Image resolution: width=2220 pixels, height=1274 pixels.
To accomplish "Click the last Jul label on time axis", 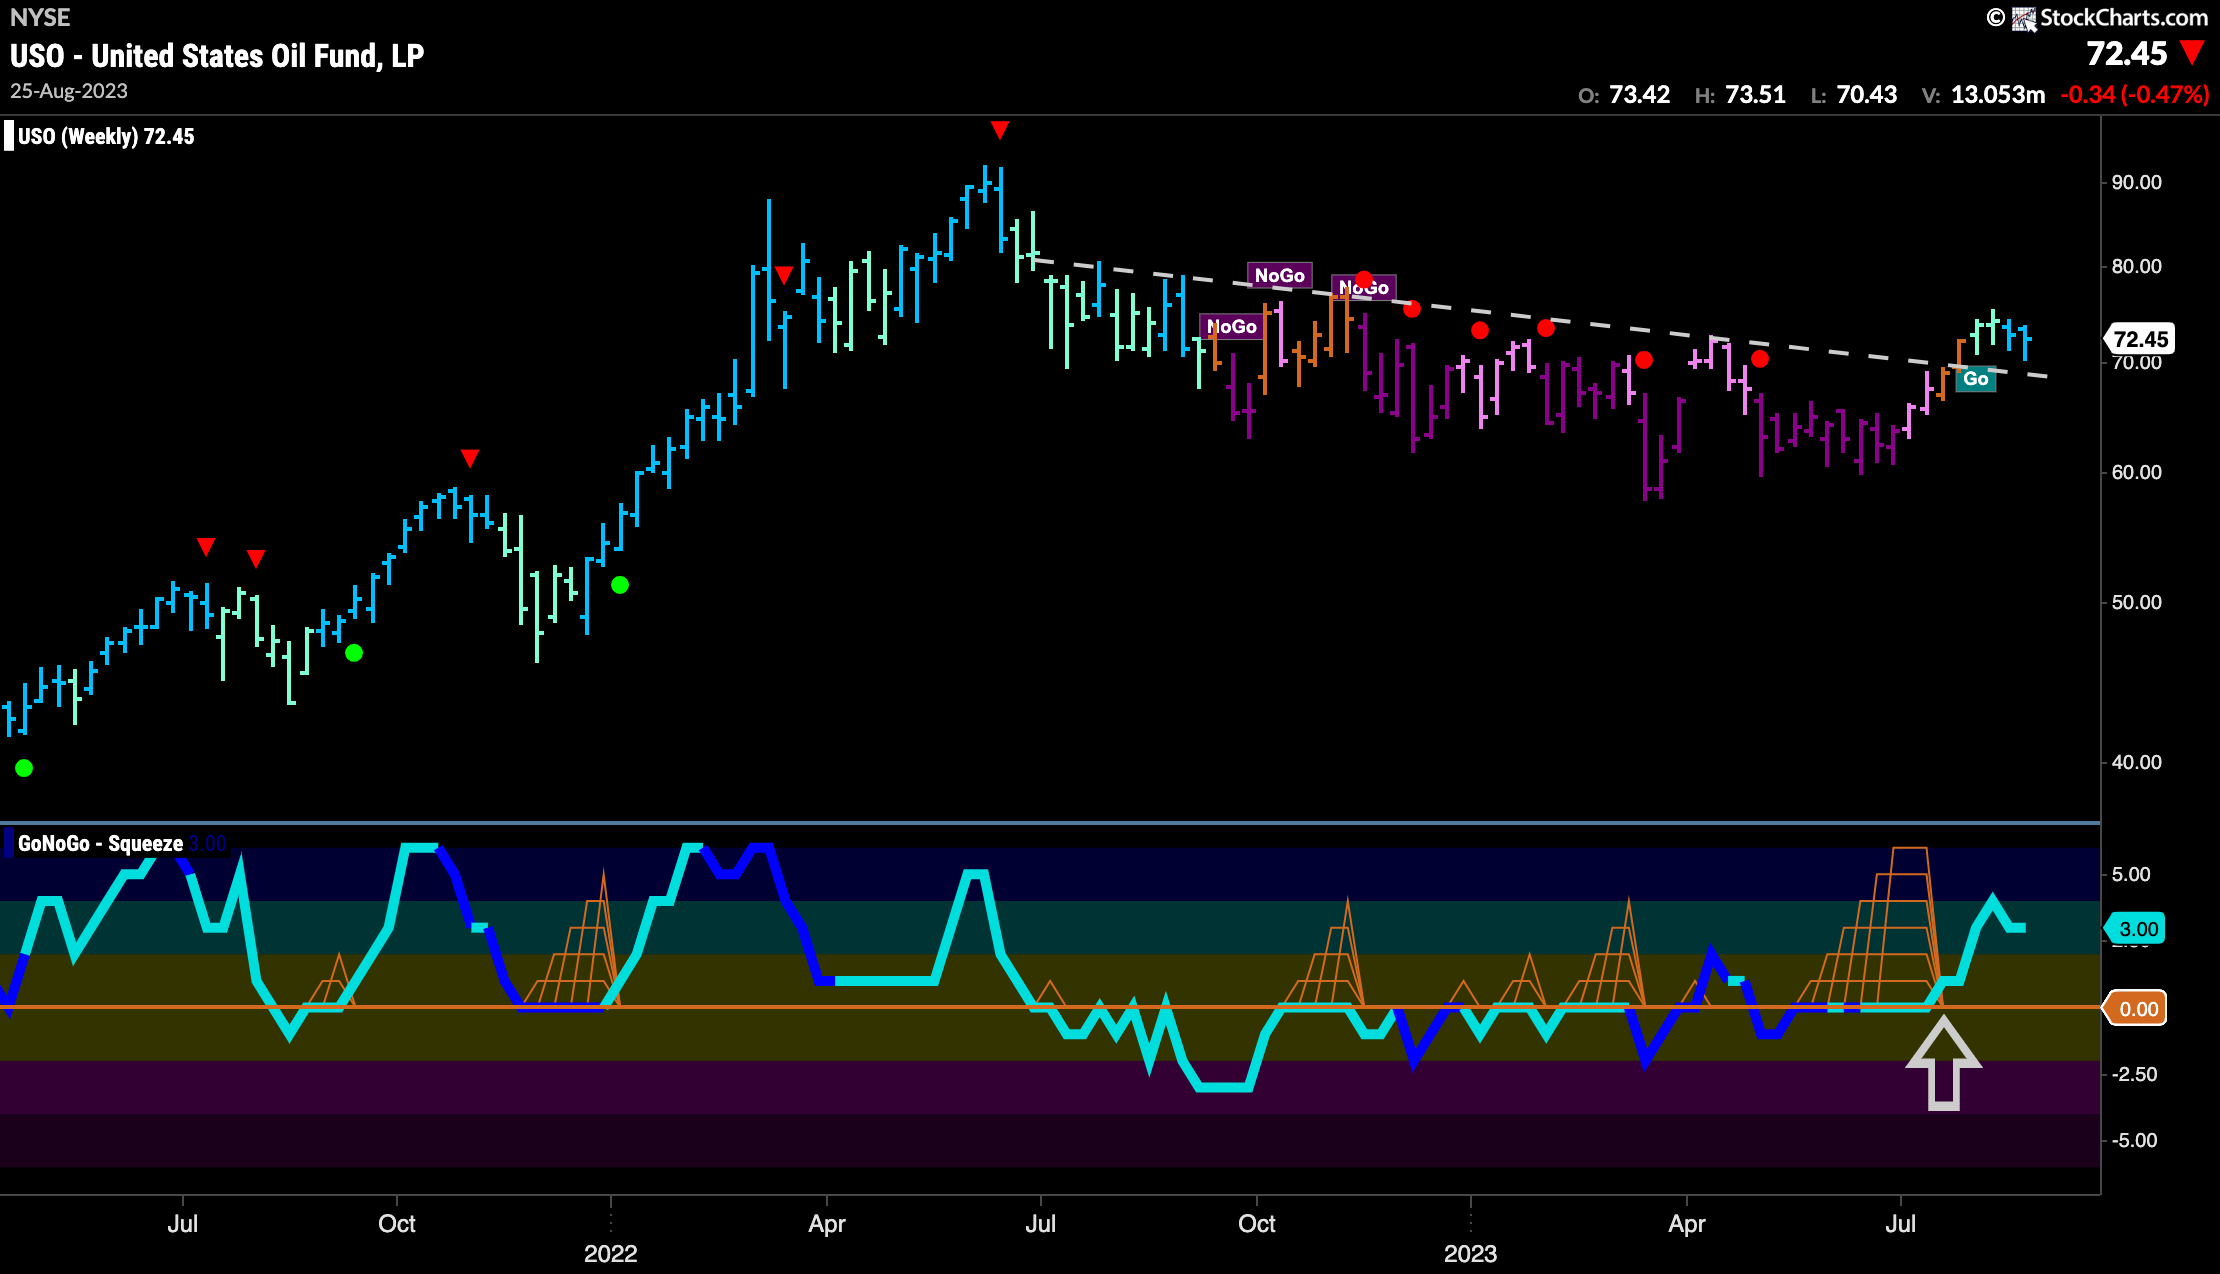I will [1900, 1224].
